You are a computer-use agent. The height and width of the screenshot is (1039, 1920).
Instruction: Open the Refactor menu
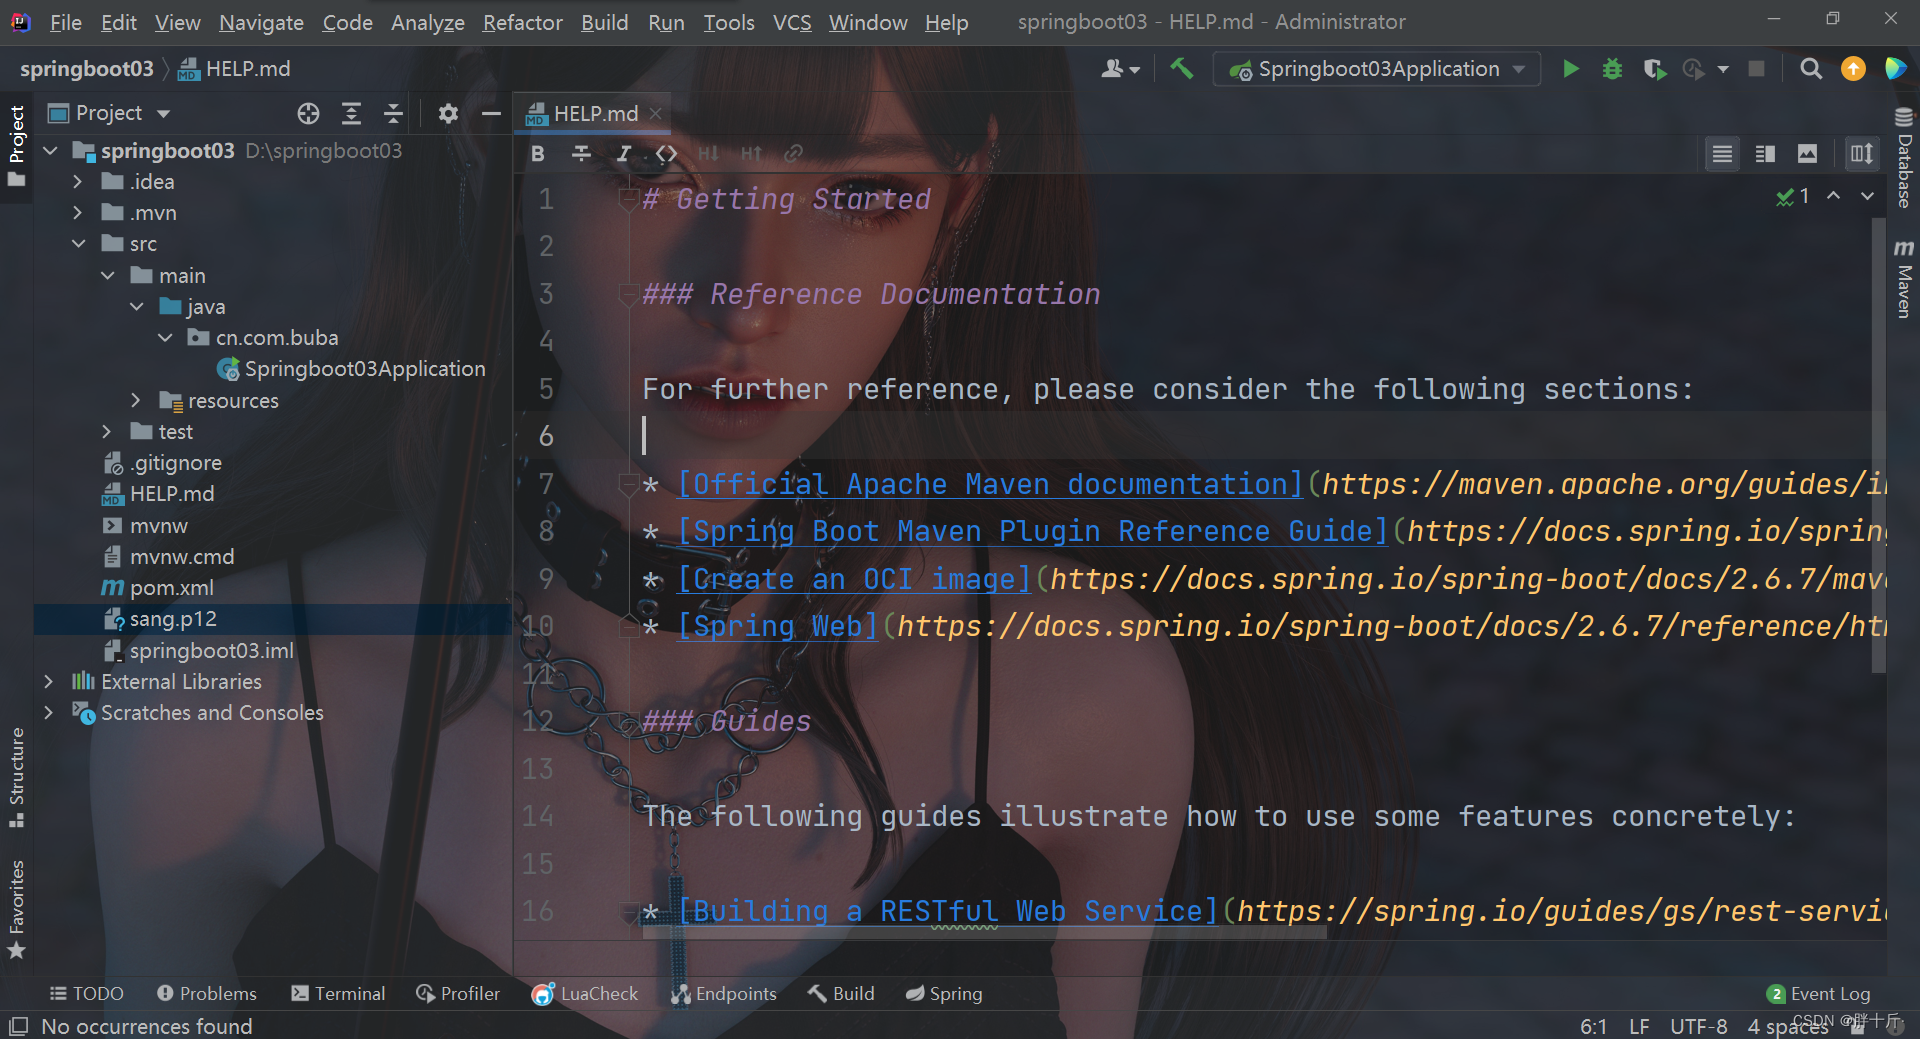(522, 22)
